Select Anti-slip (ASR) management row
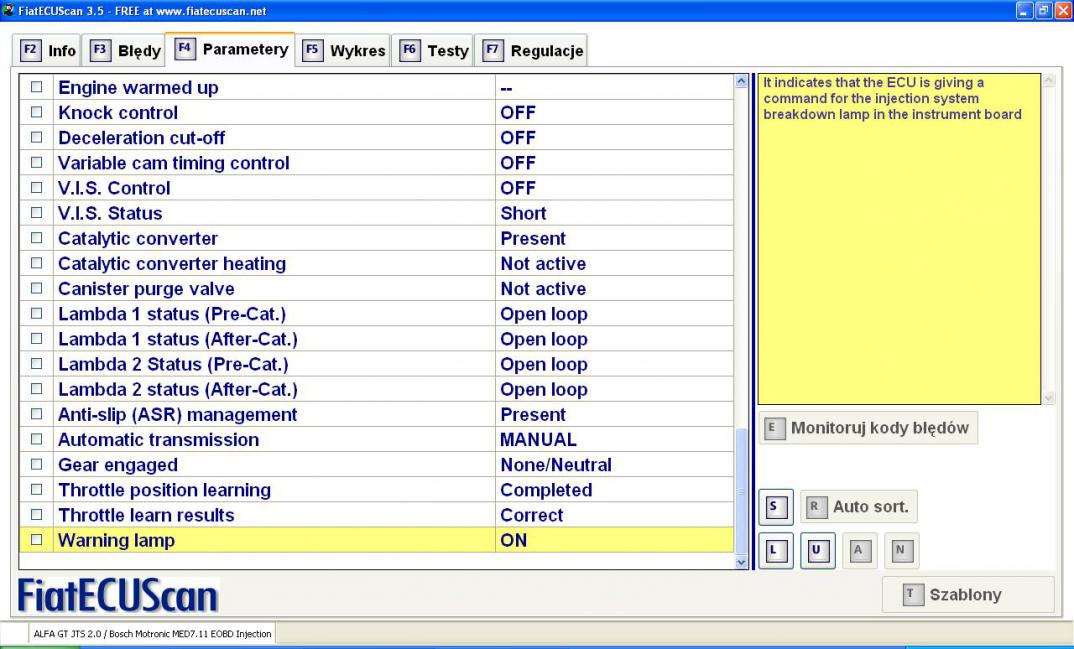 (x=376, y=414)
